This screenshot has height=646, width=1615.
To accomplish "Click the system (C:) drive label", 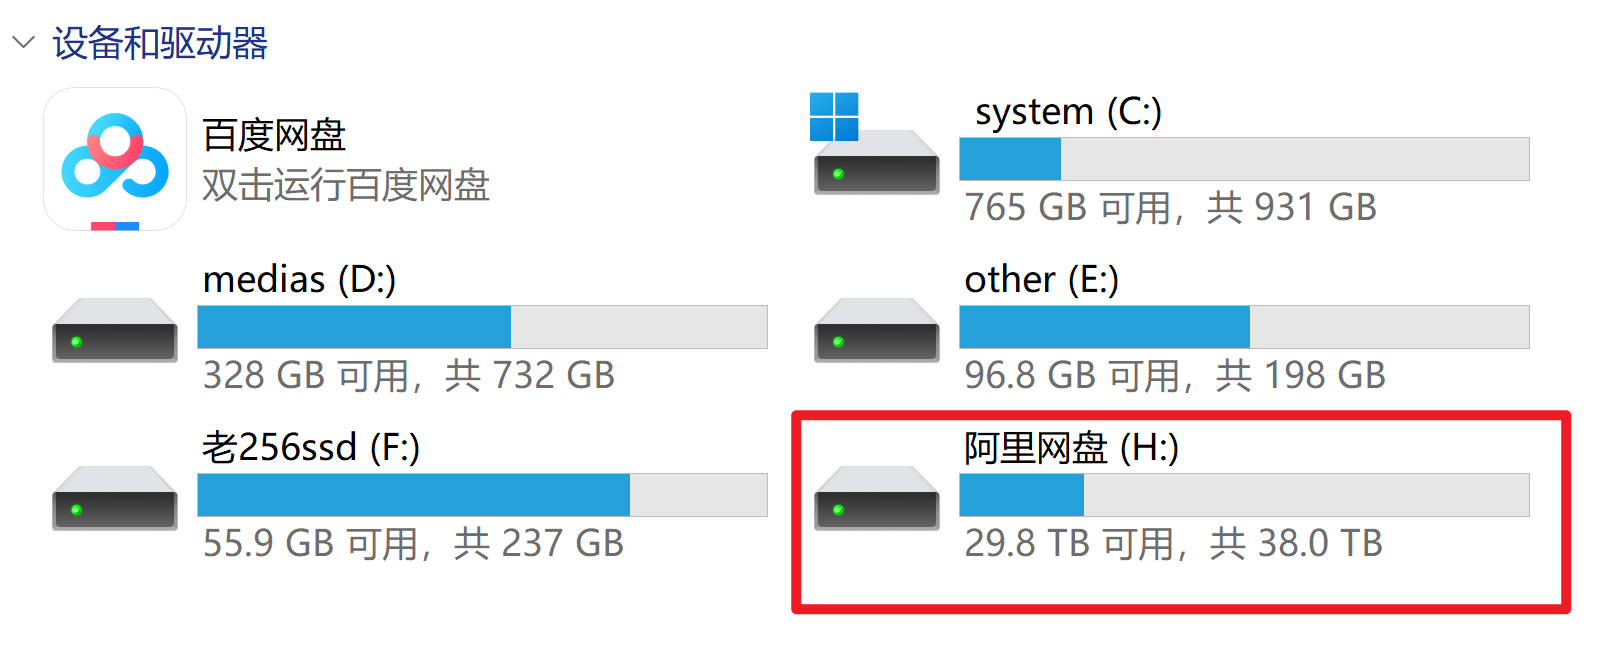I will (1068, 112).
